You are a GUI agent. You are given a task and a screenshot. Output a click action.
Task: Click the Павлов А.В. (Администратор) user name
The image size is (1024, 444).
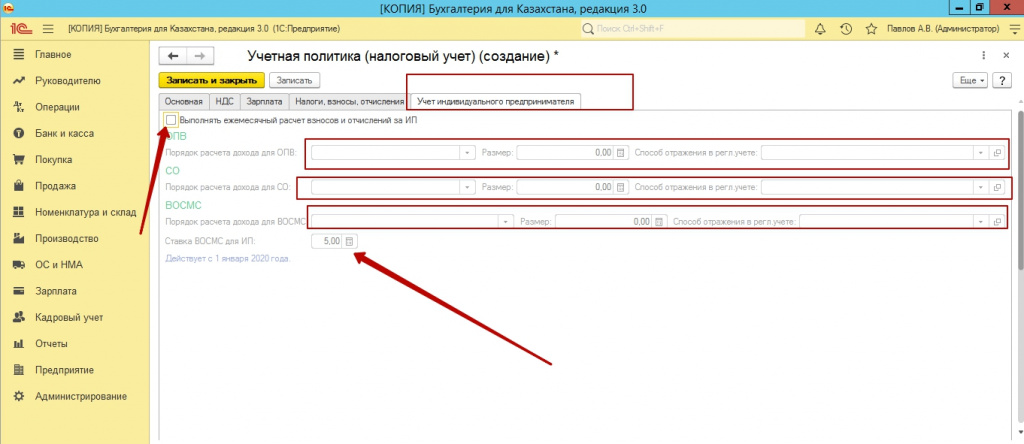click(x=943, y=29)
